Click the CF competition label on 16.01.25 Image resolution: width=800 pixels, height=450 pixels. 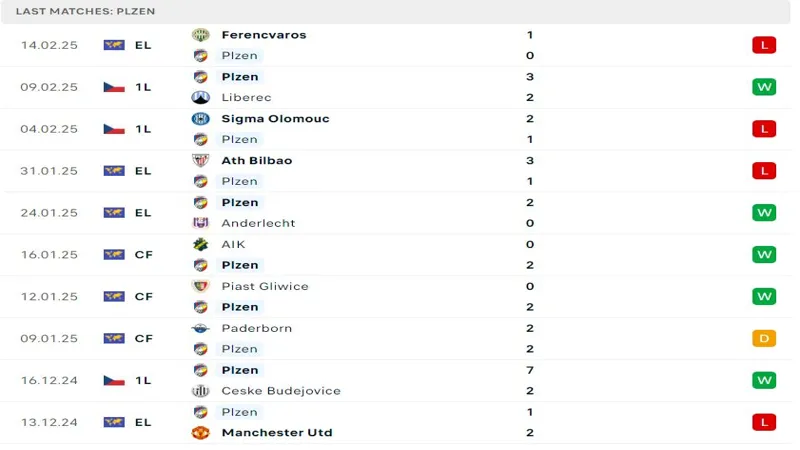tap(143, 255)
